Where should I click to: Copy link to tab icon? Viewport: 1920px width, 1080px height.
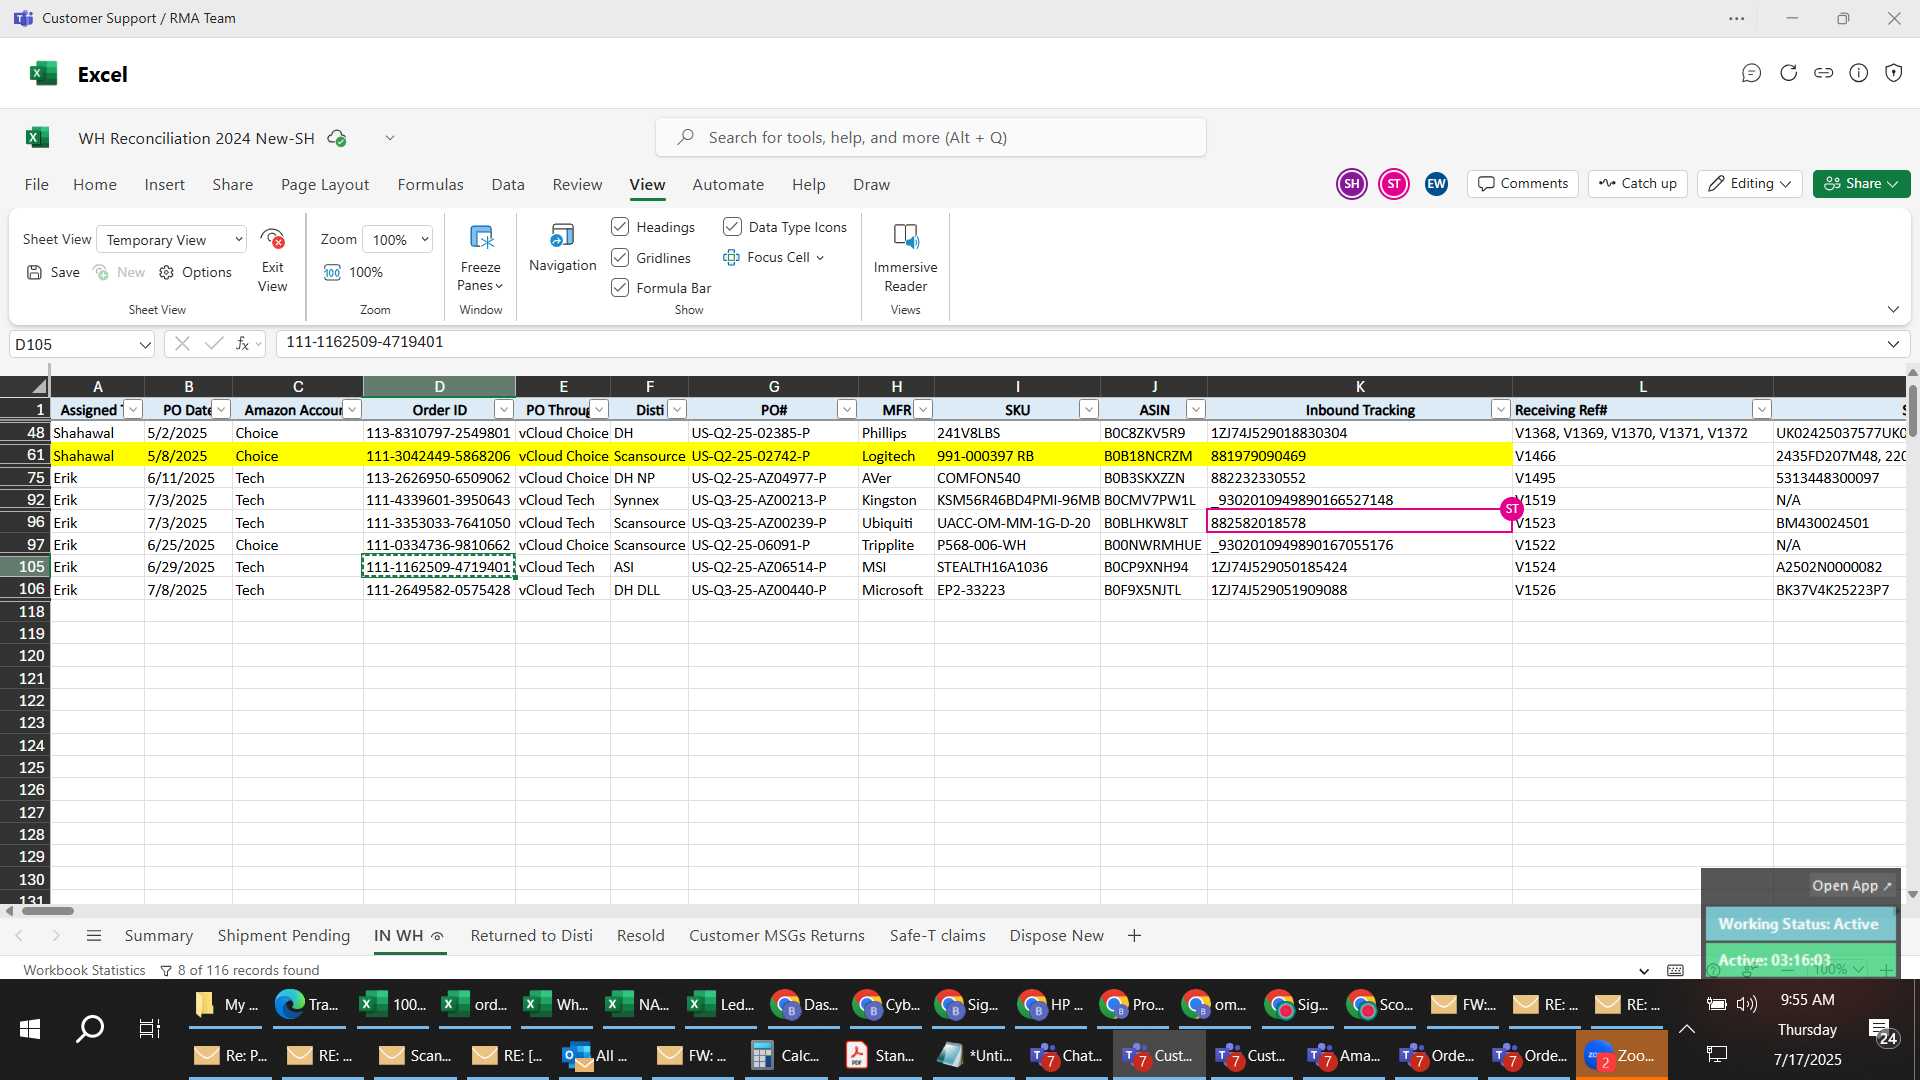click(x=1823, y=73)
